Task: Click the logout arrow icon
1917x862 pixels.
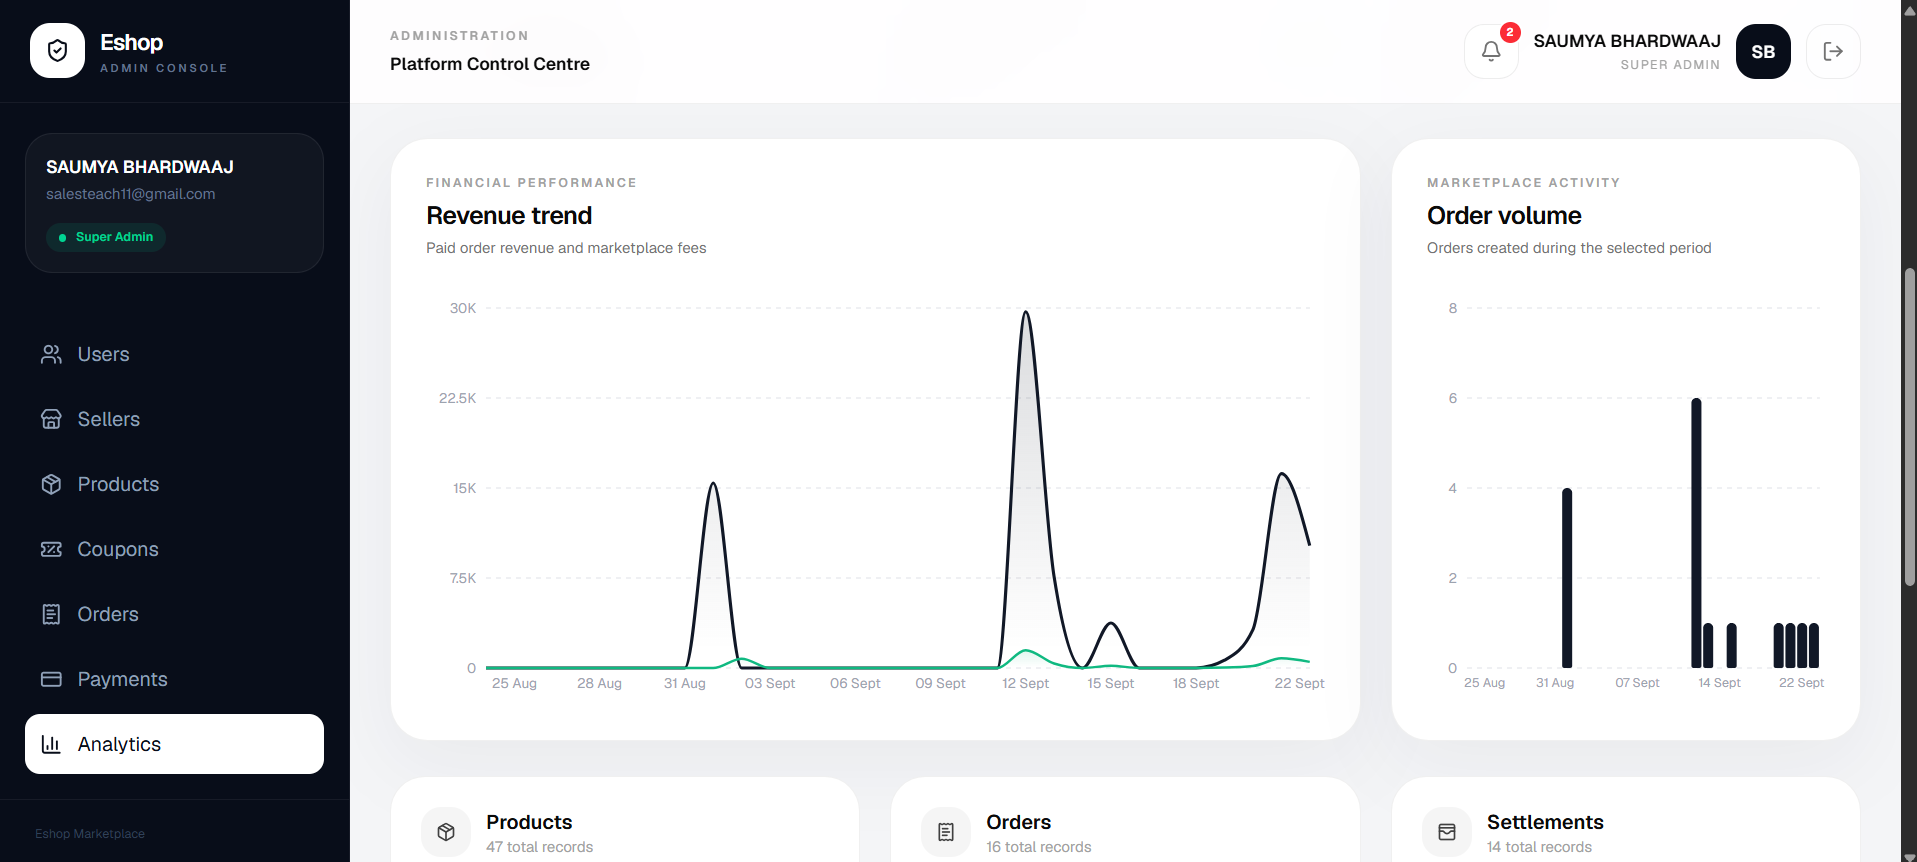Action: 1833,51
